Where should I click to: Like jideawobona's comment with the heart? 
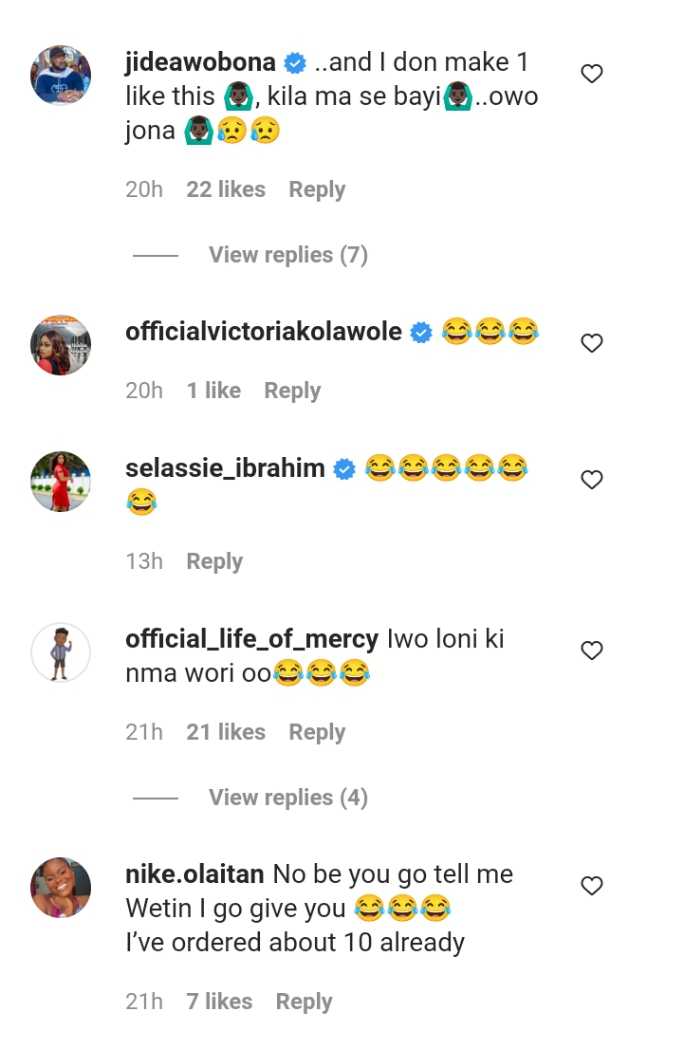click(592, 73)
